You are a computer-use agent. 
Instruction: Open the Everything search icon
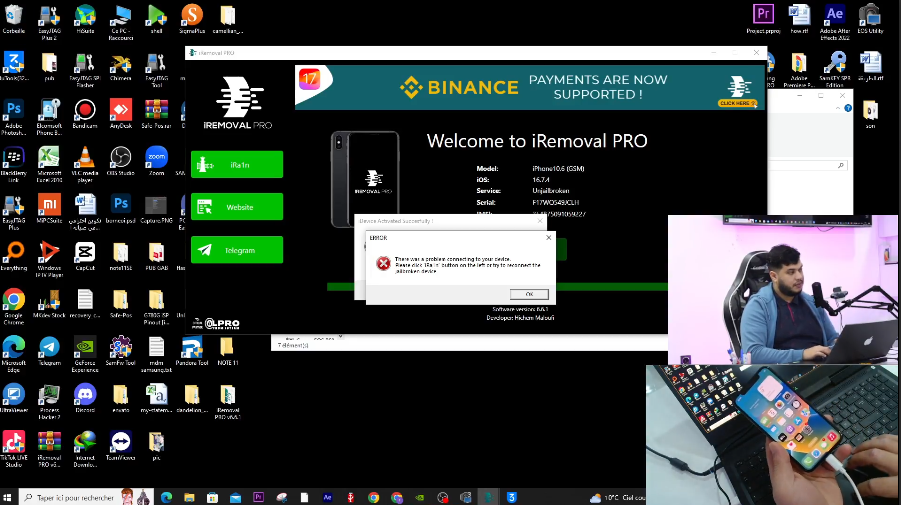pos(13,256)
